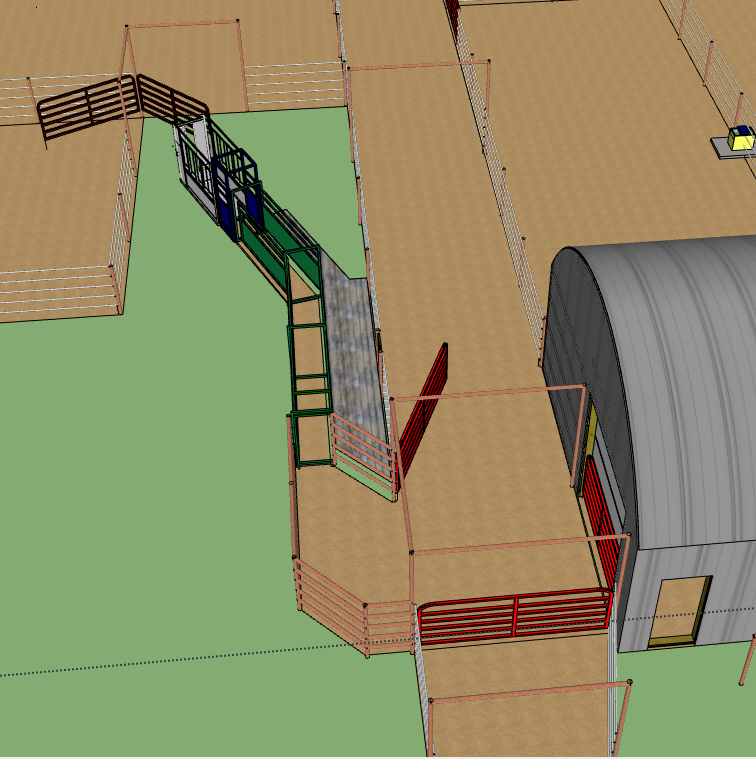756x759 pixels.
Task: Select the door opening on the building front
Action: click(x=680, y=611)
